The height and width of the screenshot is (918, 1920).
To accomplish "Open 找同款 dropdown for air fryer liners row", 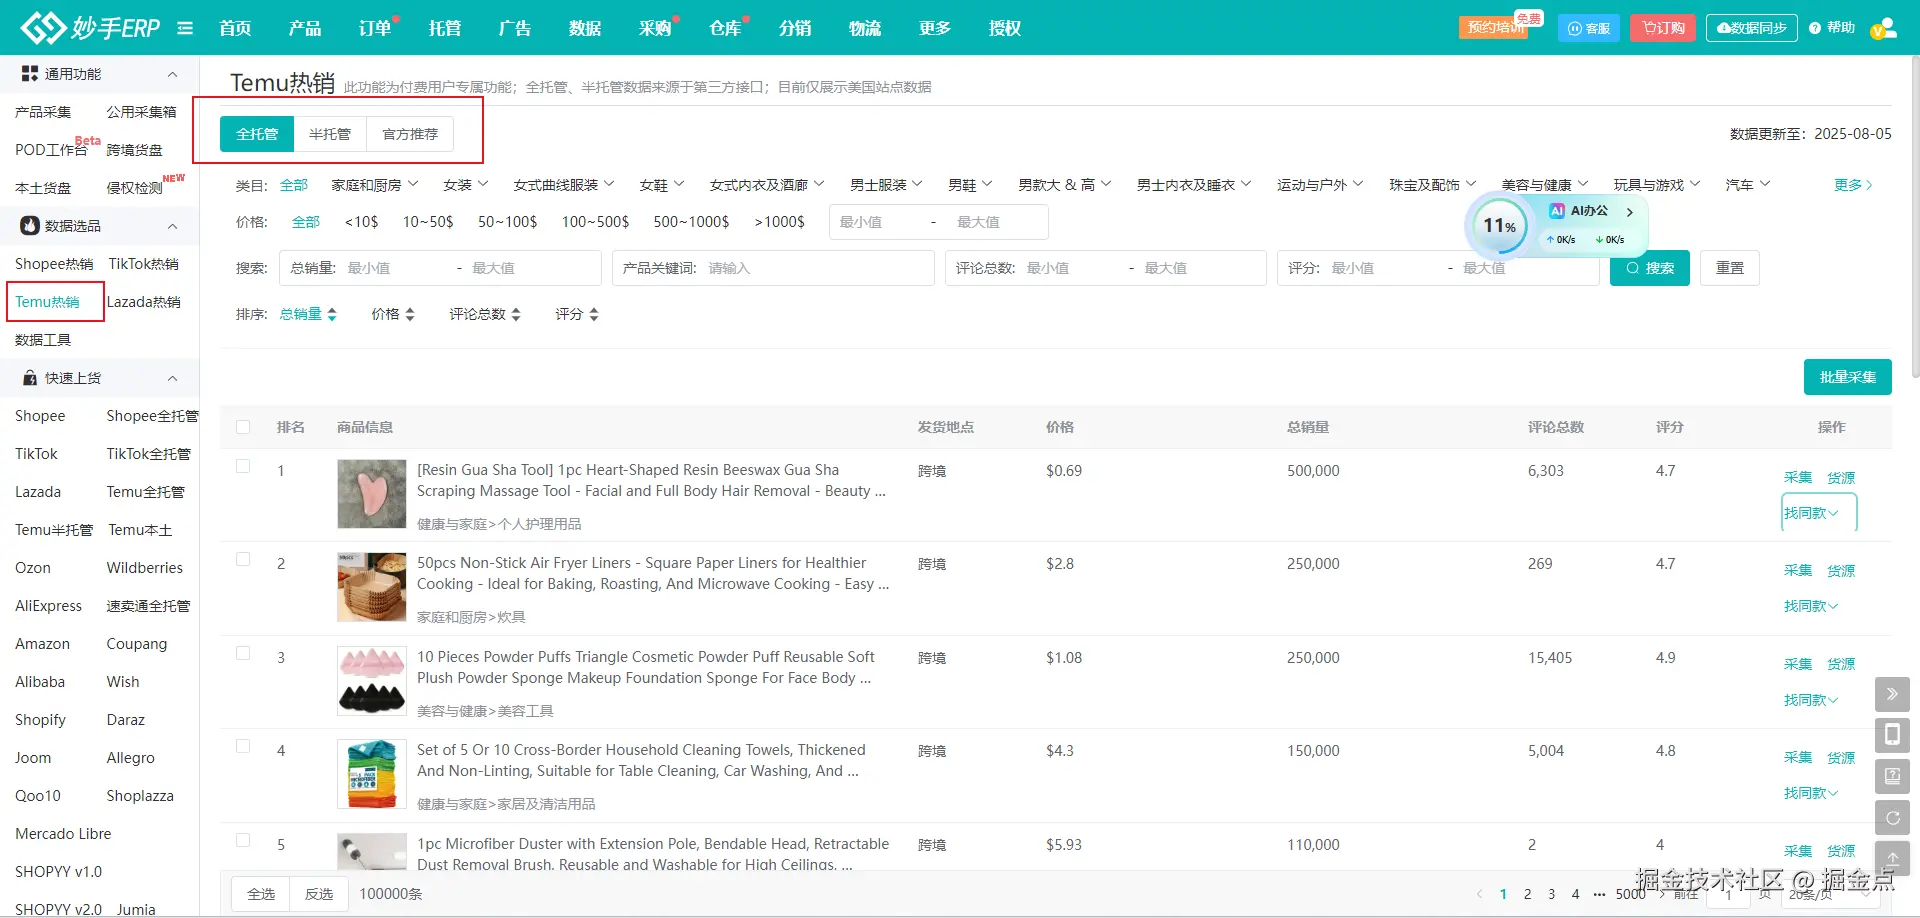I will pyautogui.click(x=1811, y=606).
